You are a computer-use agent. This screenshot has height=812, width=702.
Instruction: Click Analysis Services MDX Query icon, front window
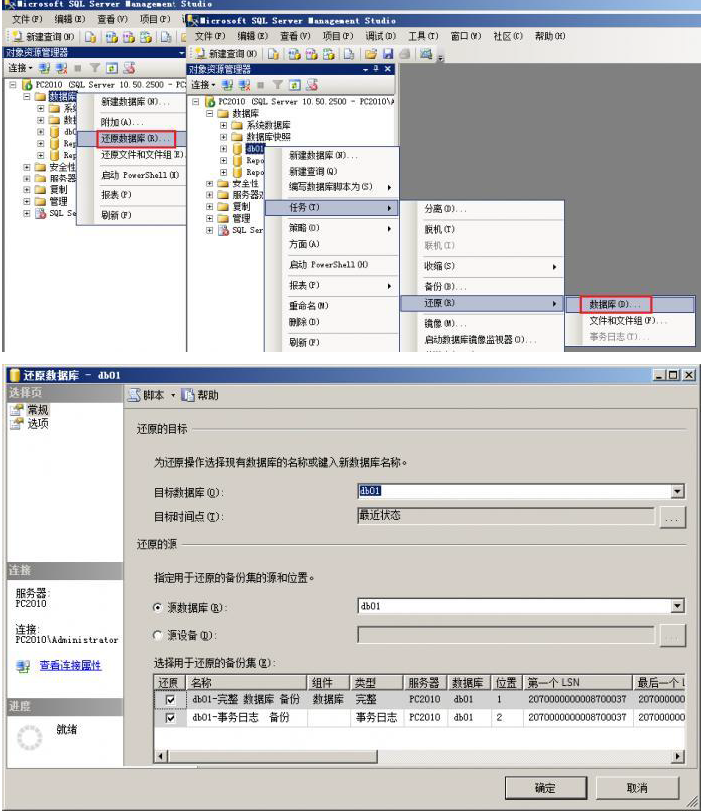295,54
